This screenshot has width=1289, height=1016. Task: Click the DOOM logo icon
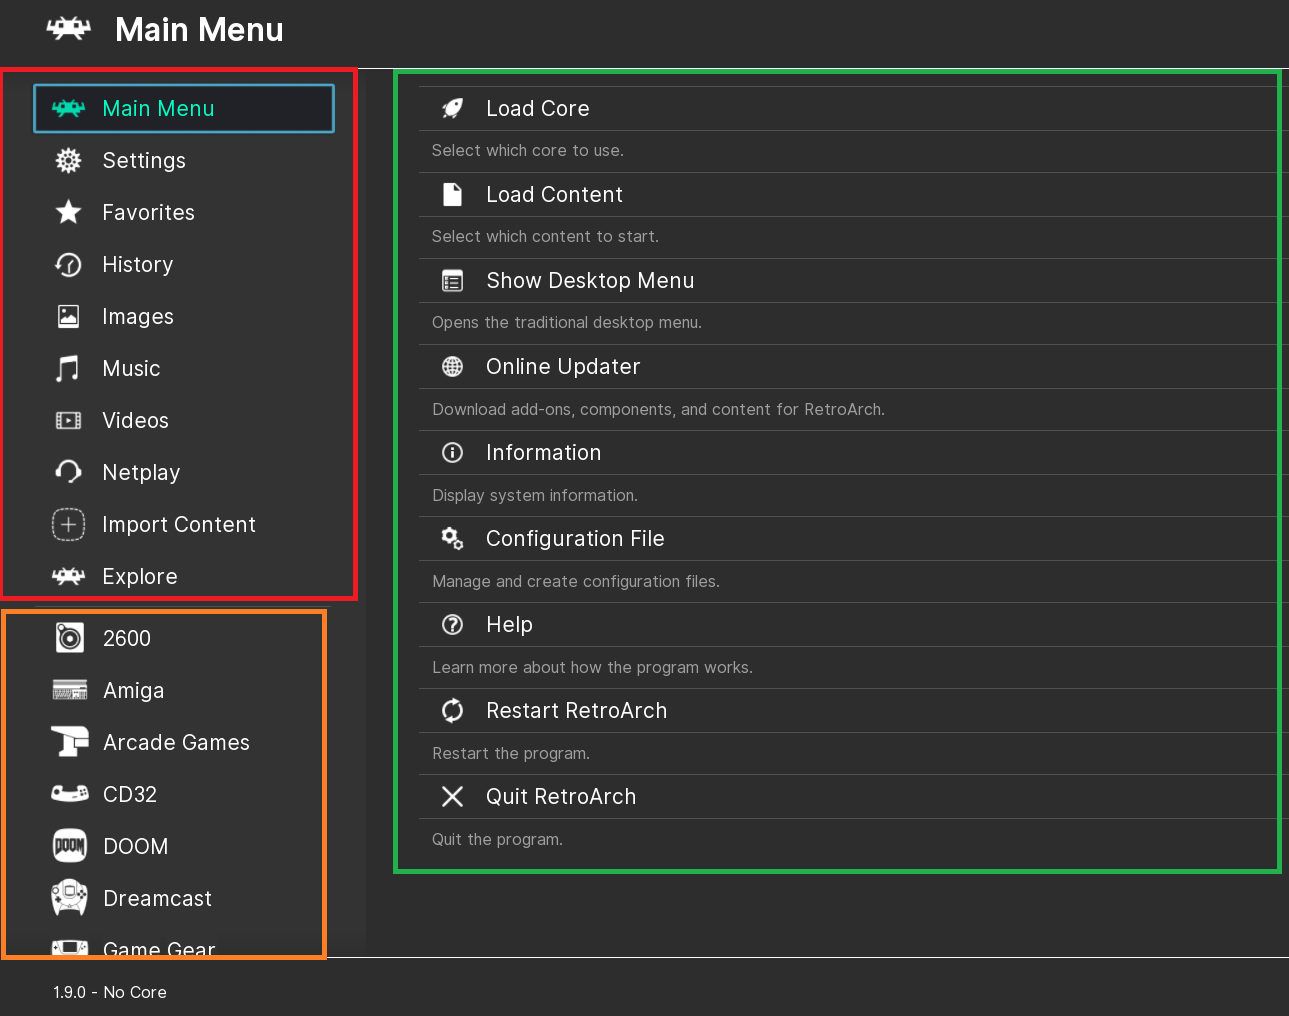tap(69, 846)
